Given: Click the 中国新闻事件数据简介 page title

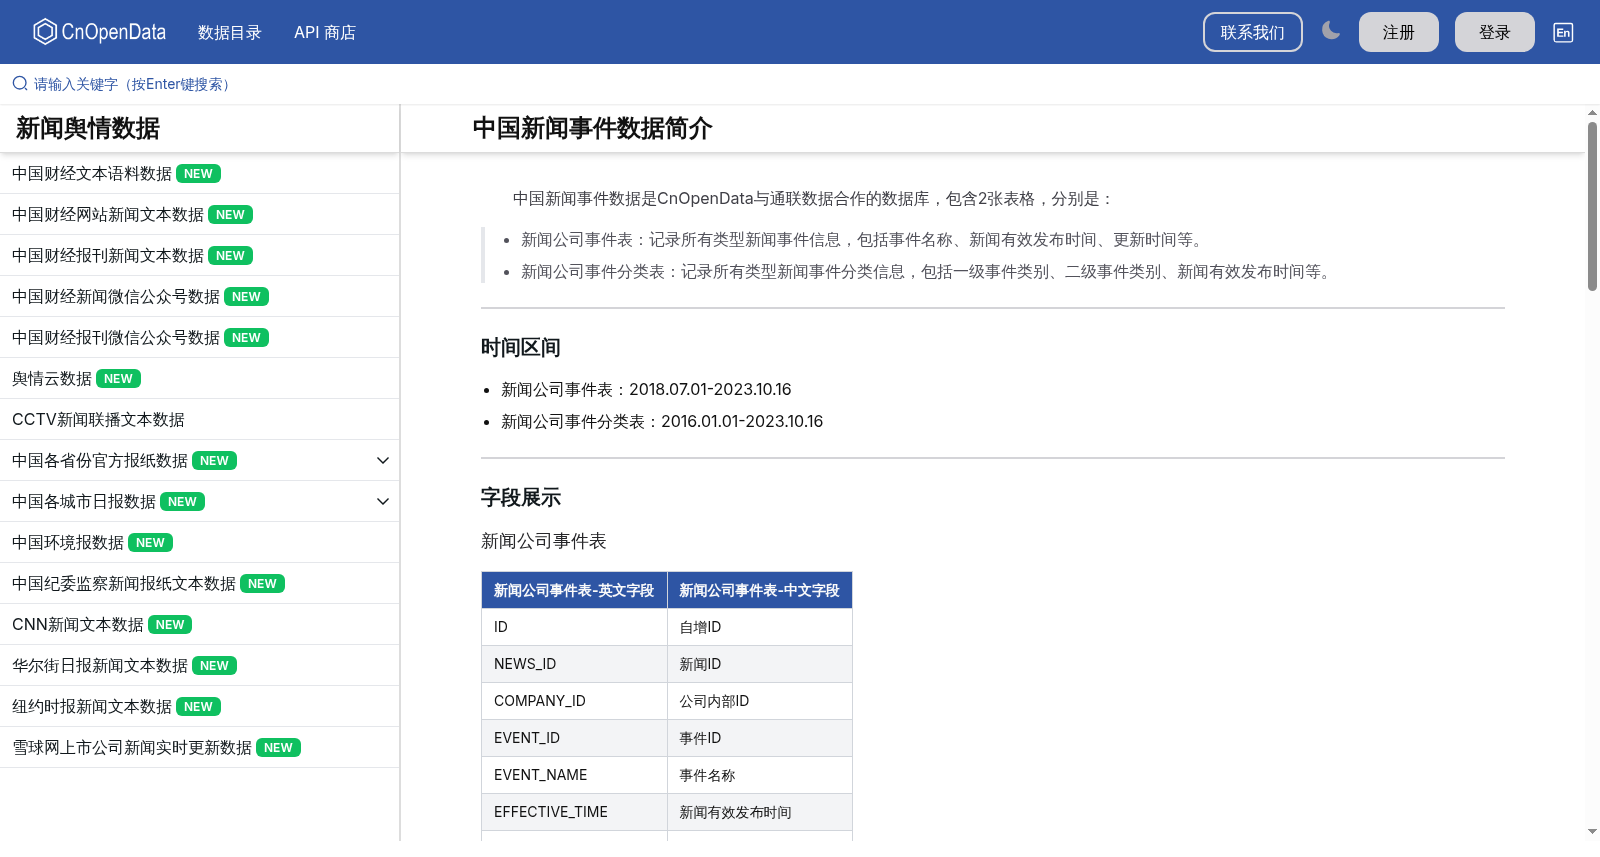Looking at the screenshot, I should 592,128.
